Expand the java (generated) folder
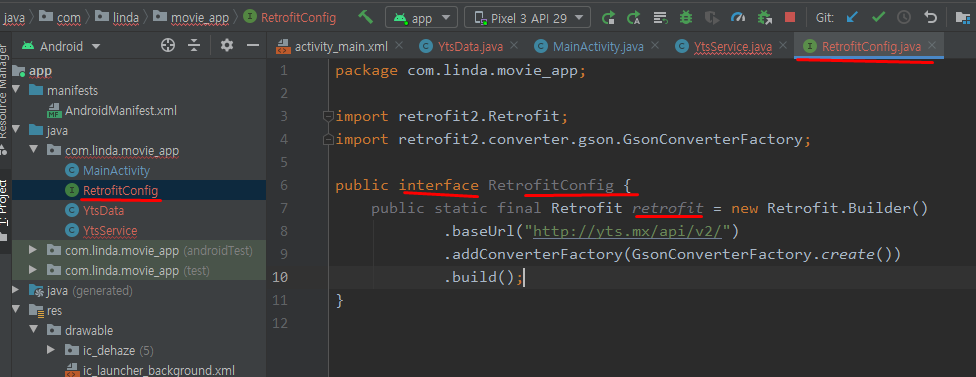The width and height of the screenshot is (976, 377). coord(16,291)
